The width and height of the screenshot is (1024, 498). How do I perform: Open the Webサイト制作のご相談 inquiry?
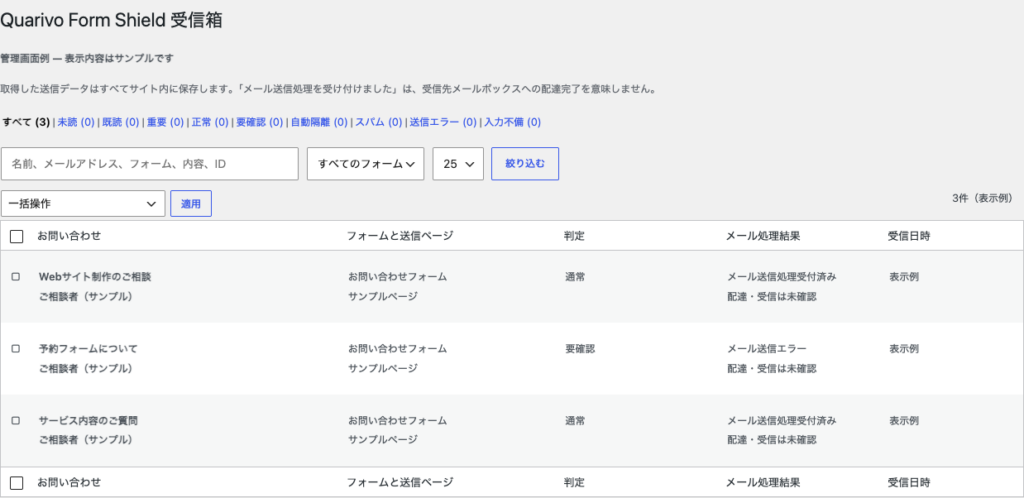click(95, 277)
